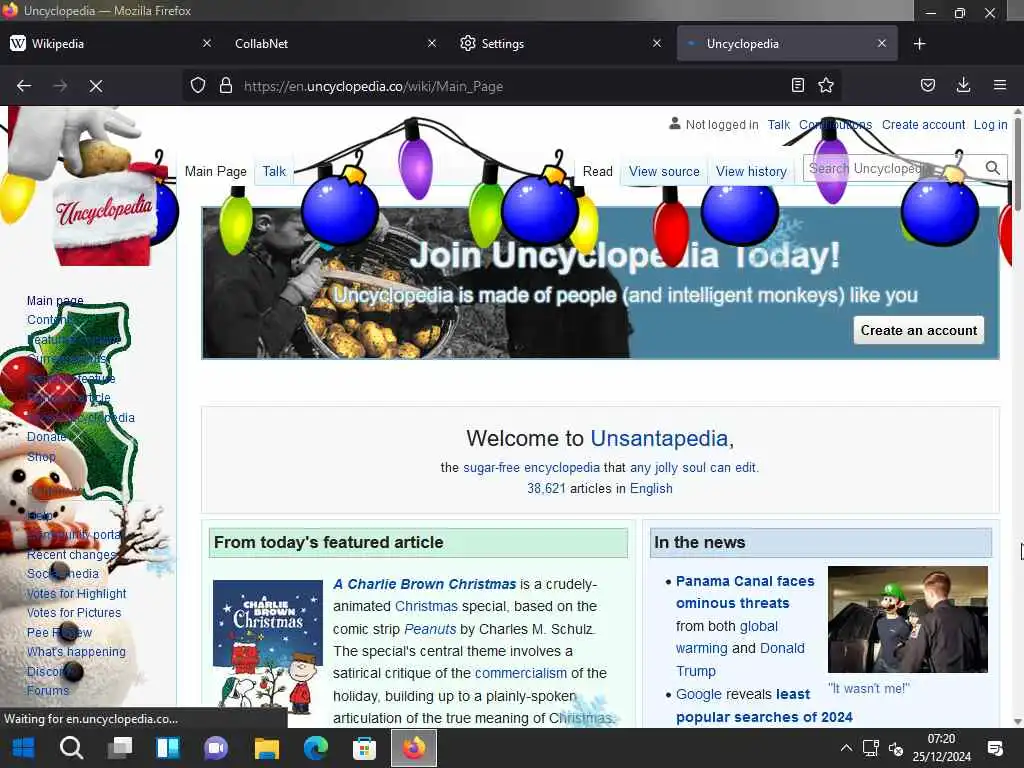Click the muted volume tray icon

coord(896,748)
